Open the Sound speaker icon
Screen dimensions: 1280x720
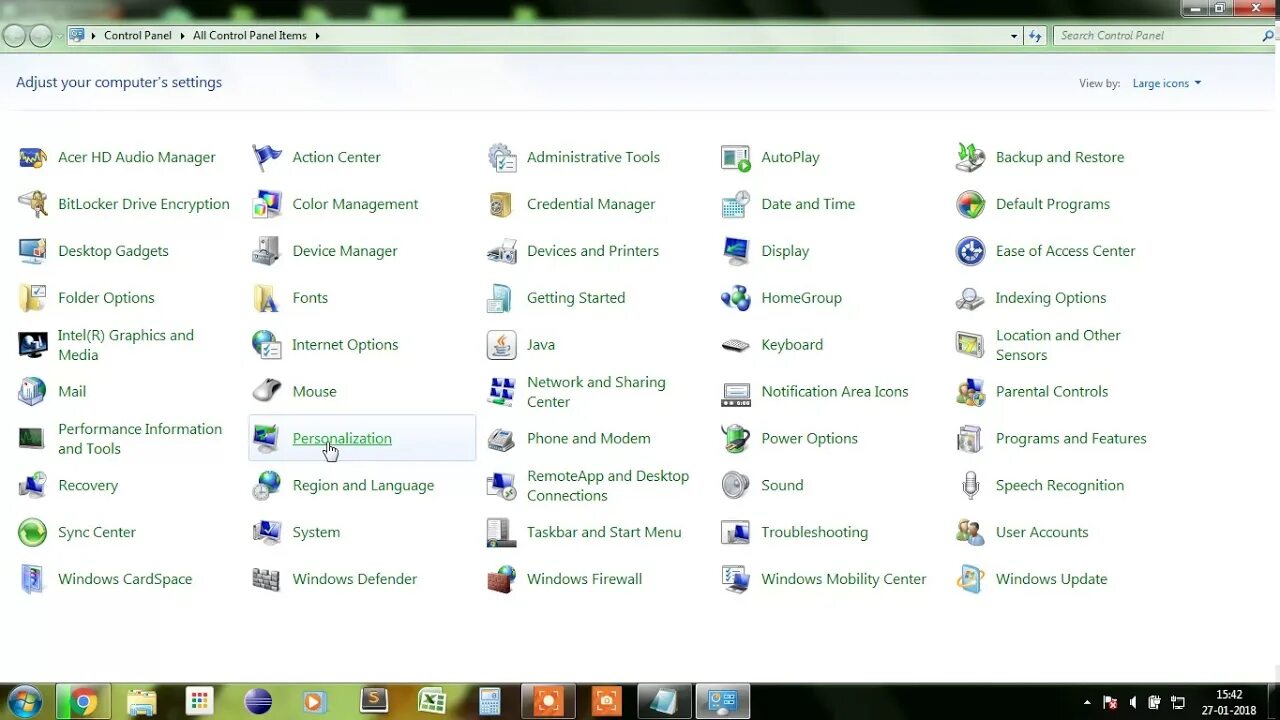coord(736,485)
